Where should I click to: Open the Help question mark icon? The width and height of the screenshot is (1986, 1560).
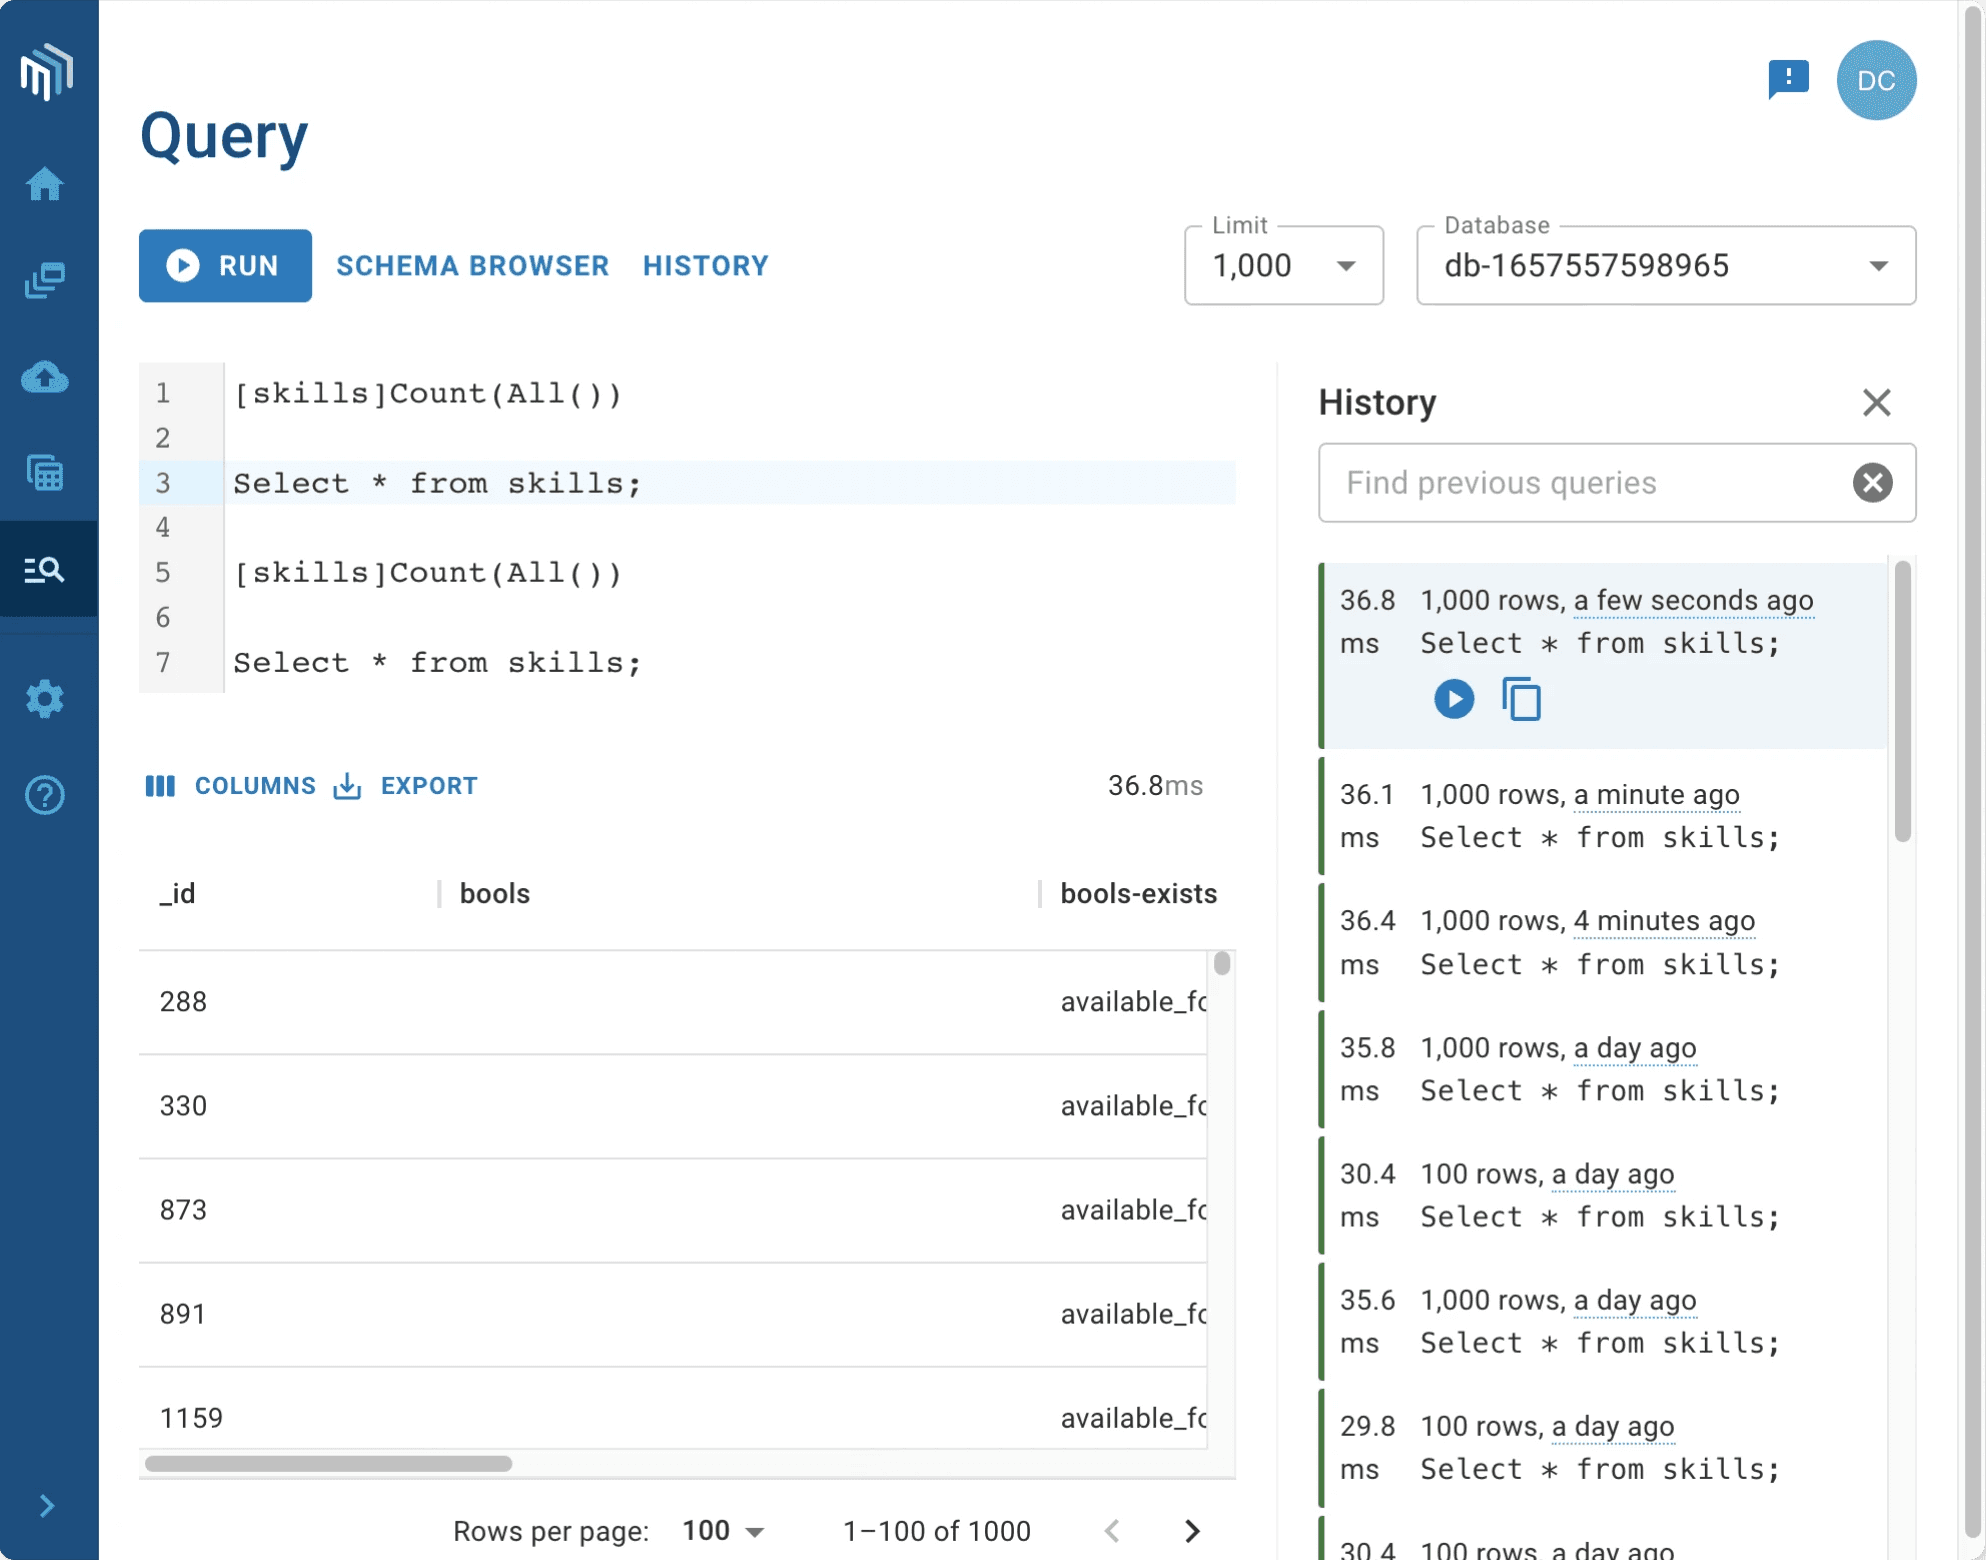click(x=45, y=795)
